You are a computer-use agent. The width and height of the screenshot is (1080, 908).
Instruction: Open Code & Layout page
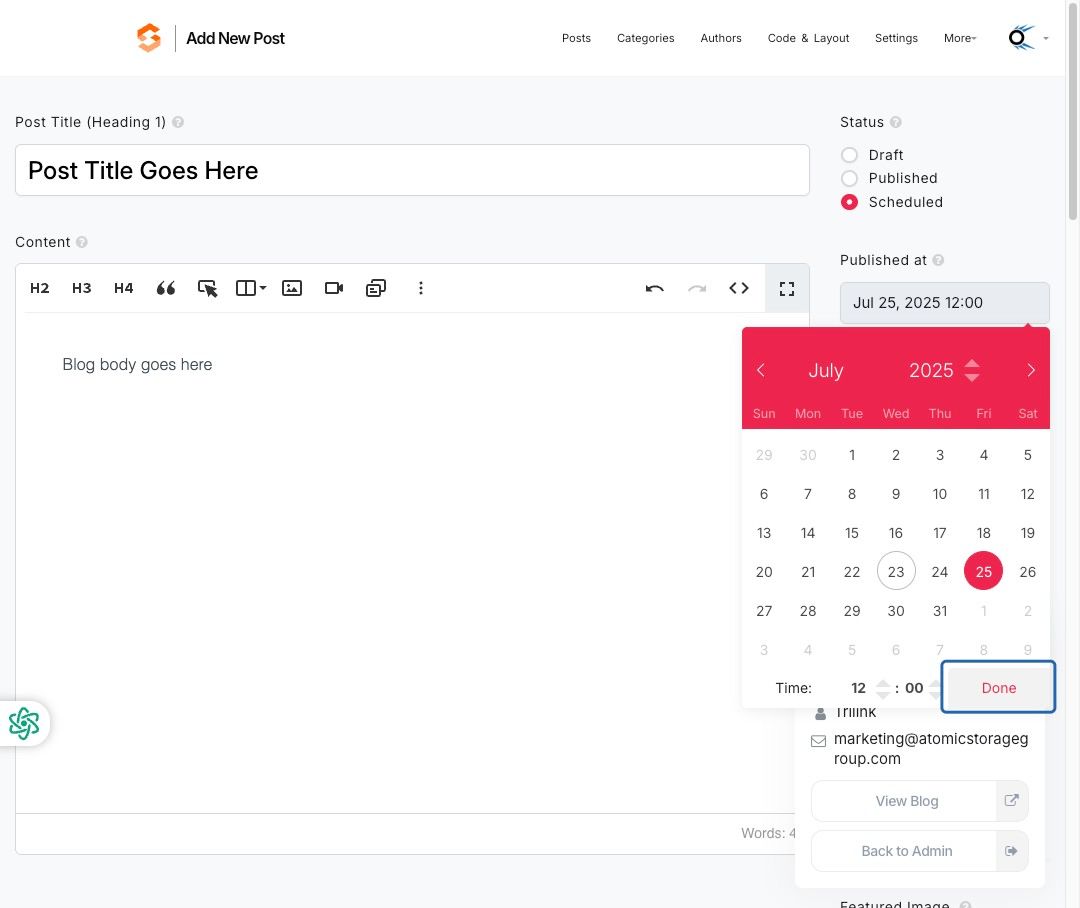pyautogui.click(x=809, y=38)
